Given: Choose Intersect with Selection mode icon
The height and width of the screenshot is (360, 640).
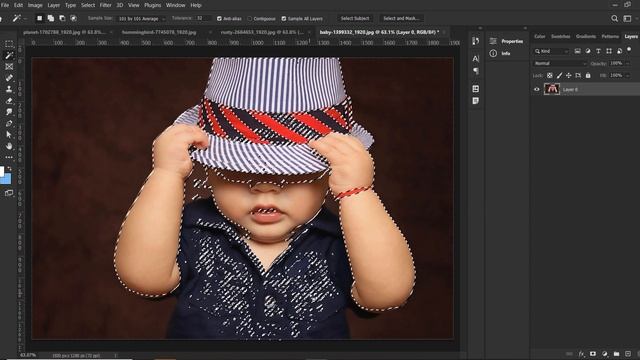Looking at the screenshot, I should click(x=73, y=18).
